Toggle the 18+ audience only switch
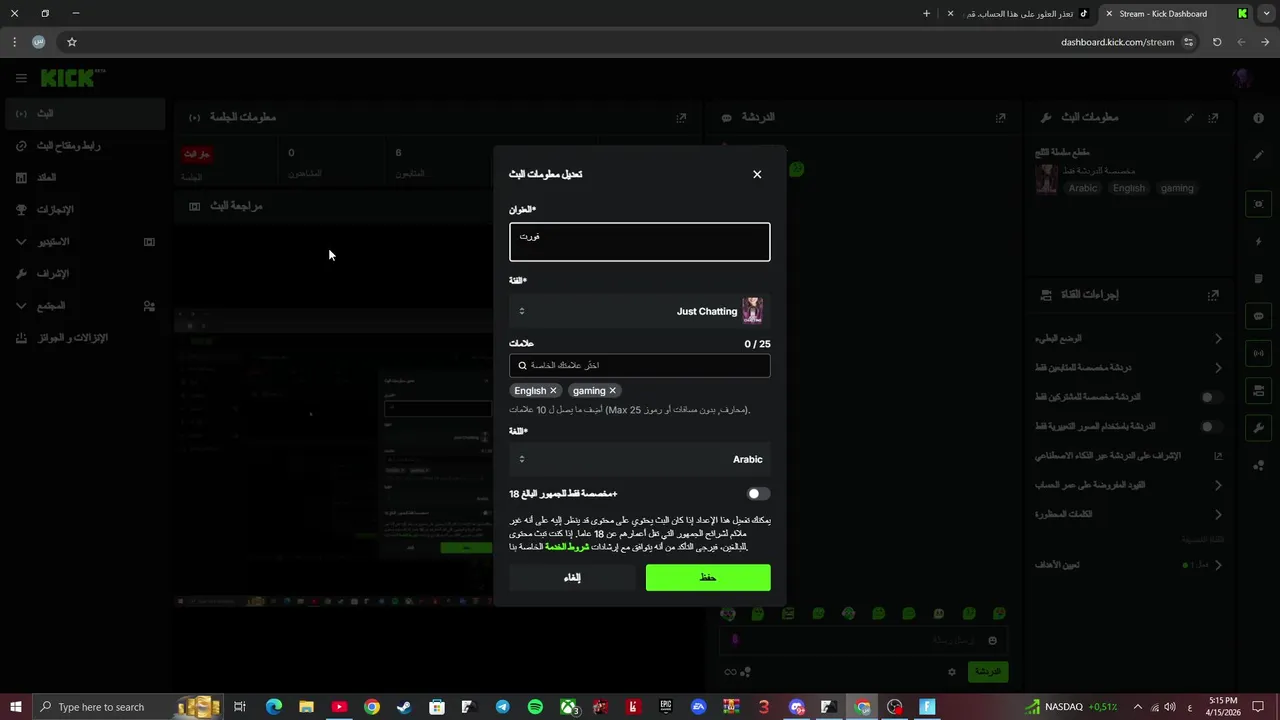 pos(758,494)
